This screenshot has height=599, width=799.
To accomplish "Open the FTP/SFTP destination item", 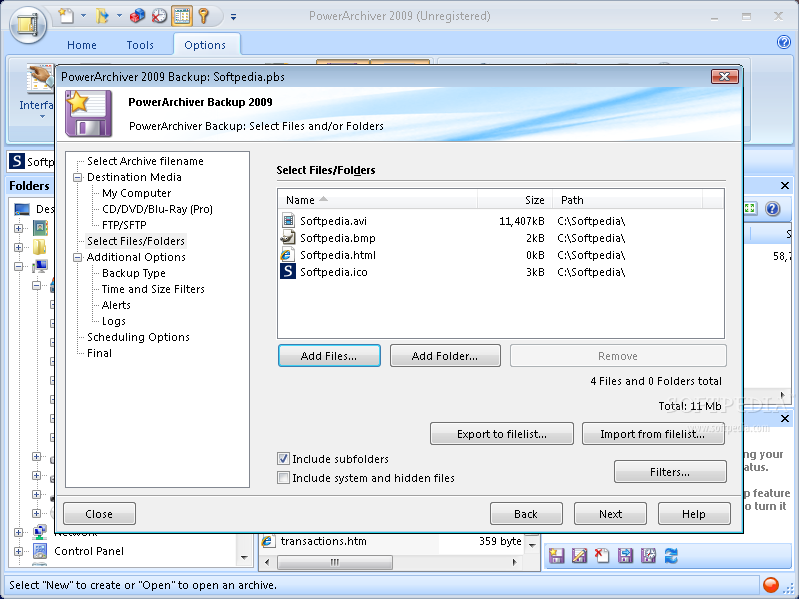I will tap(124, 225).
